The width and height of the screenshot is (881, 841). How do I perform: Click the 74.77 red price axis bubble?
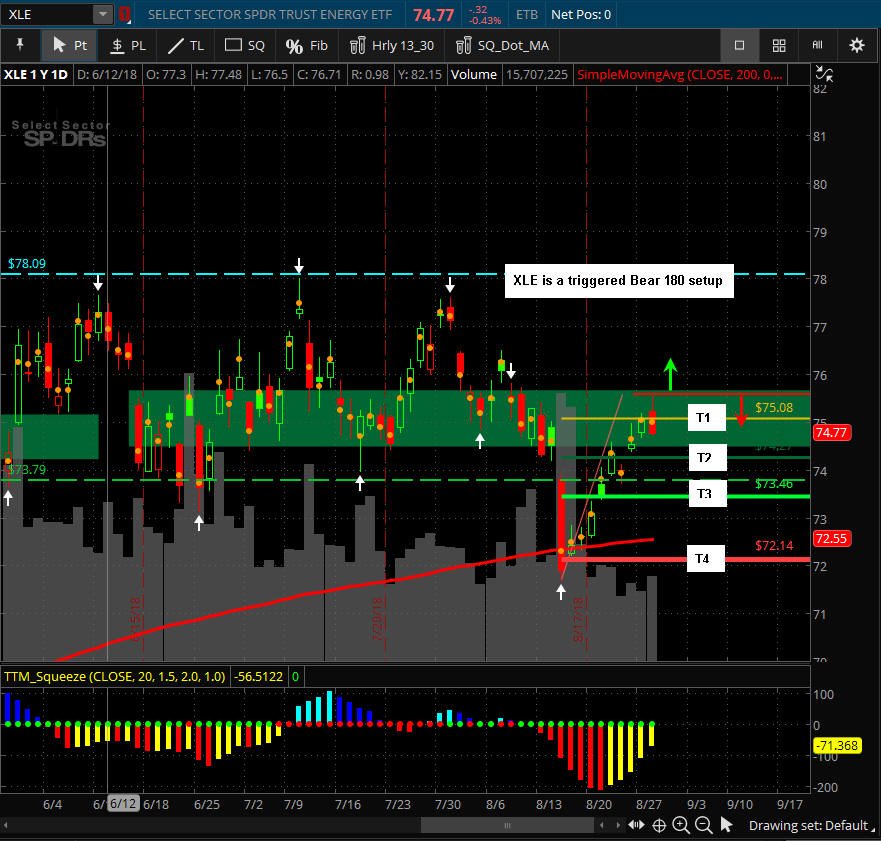(x=832, y=432)
